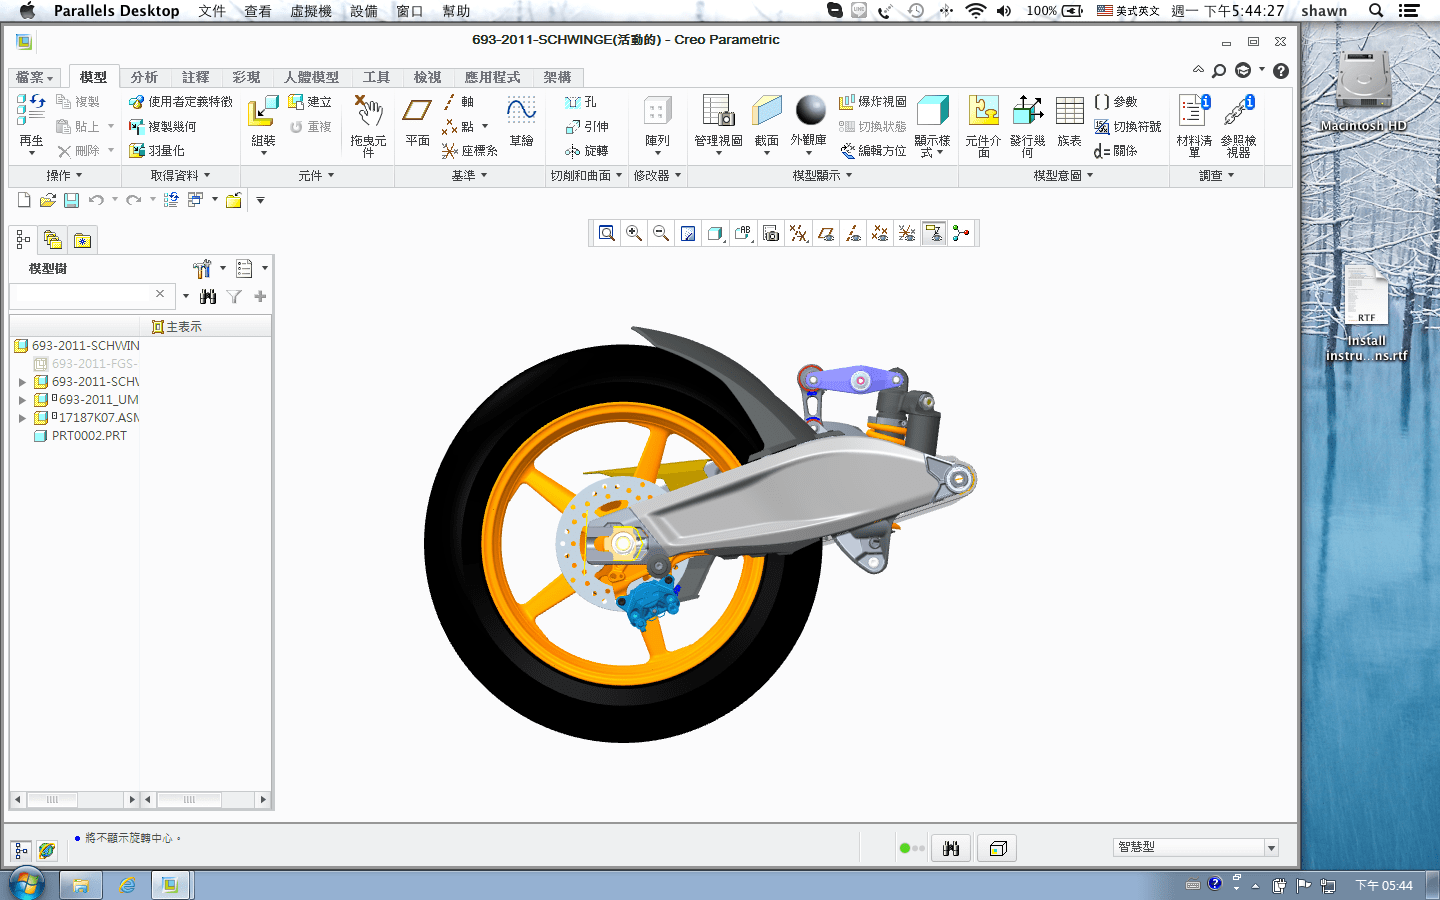Viewport: 1440px width, 900px height.
Task: Click the model tree search input field
Action: coord(82,297)
